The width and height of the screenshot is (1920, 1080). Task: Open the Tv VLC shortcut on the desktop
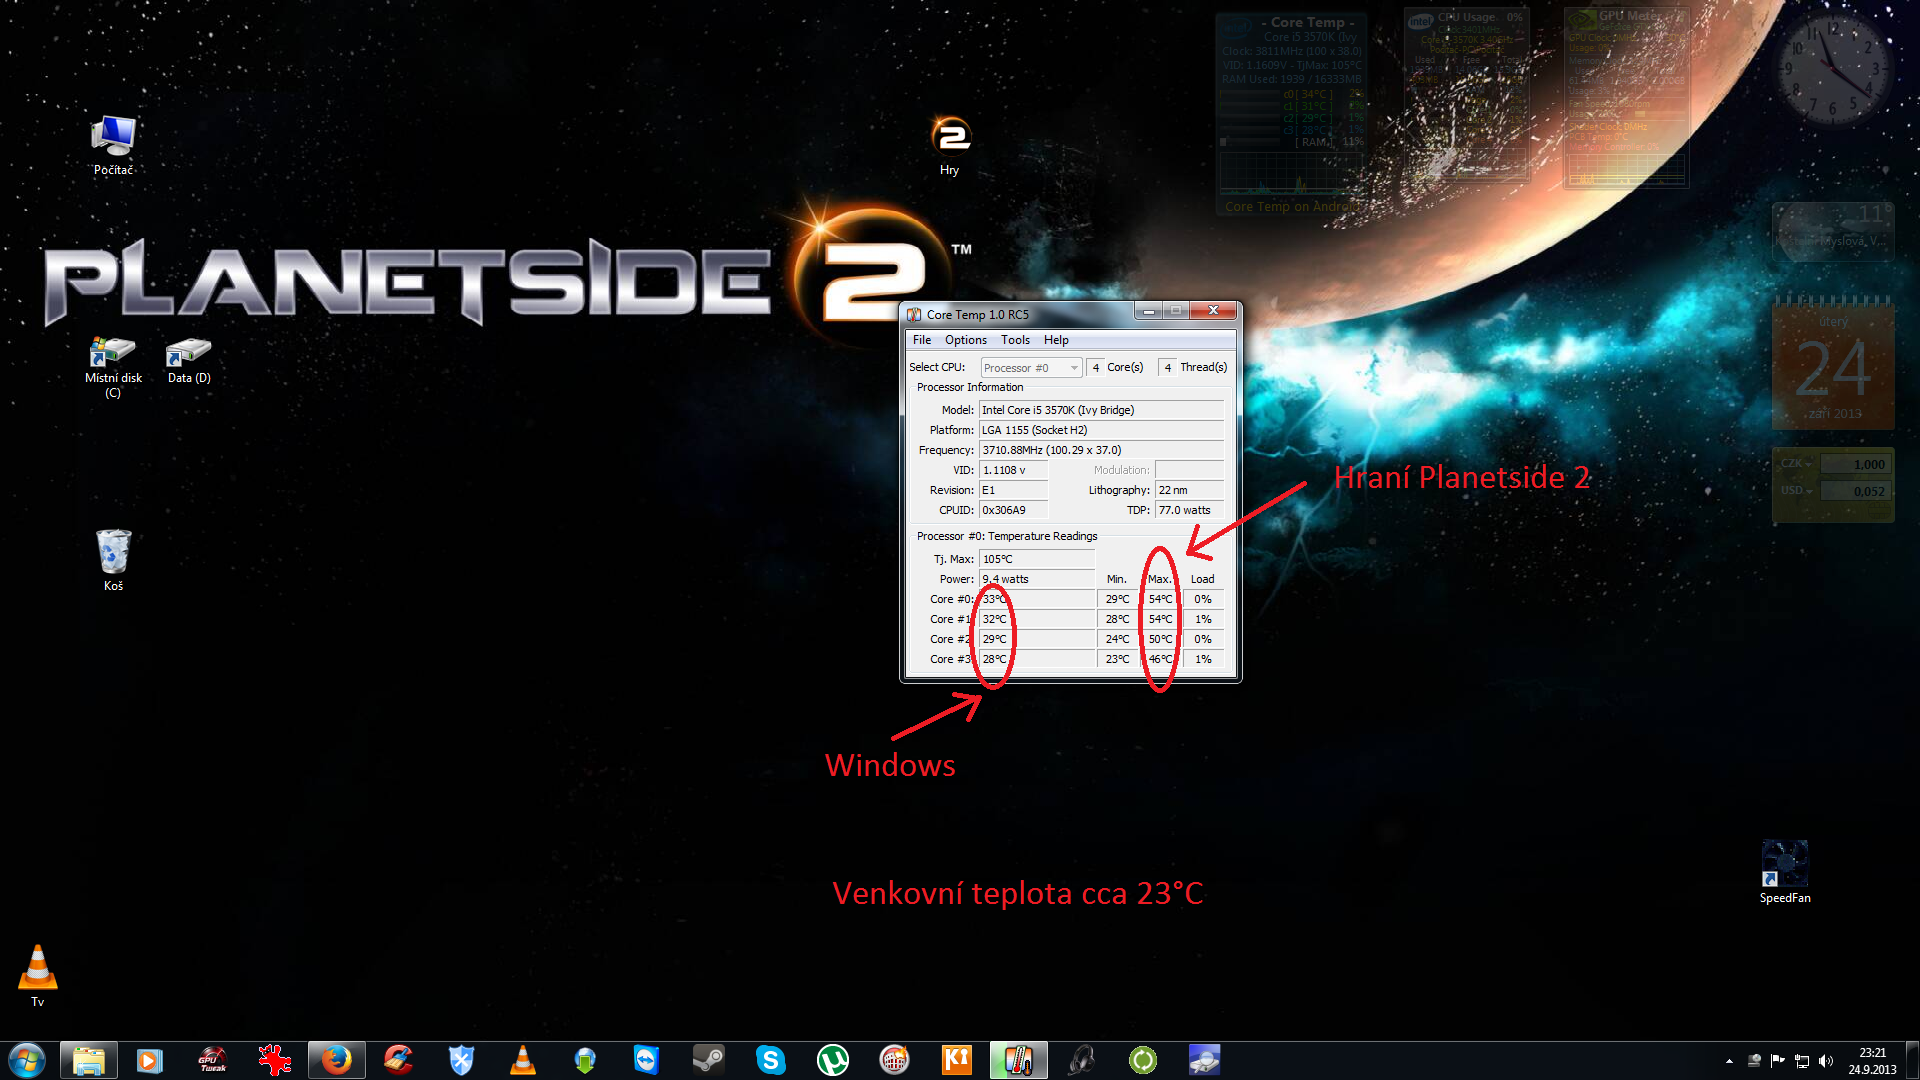tap(38, 975)
